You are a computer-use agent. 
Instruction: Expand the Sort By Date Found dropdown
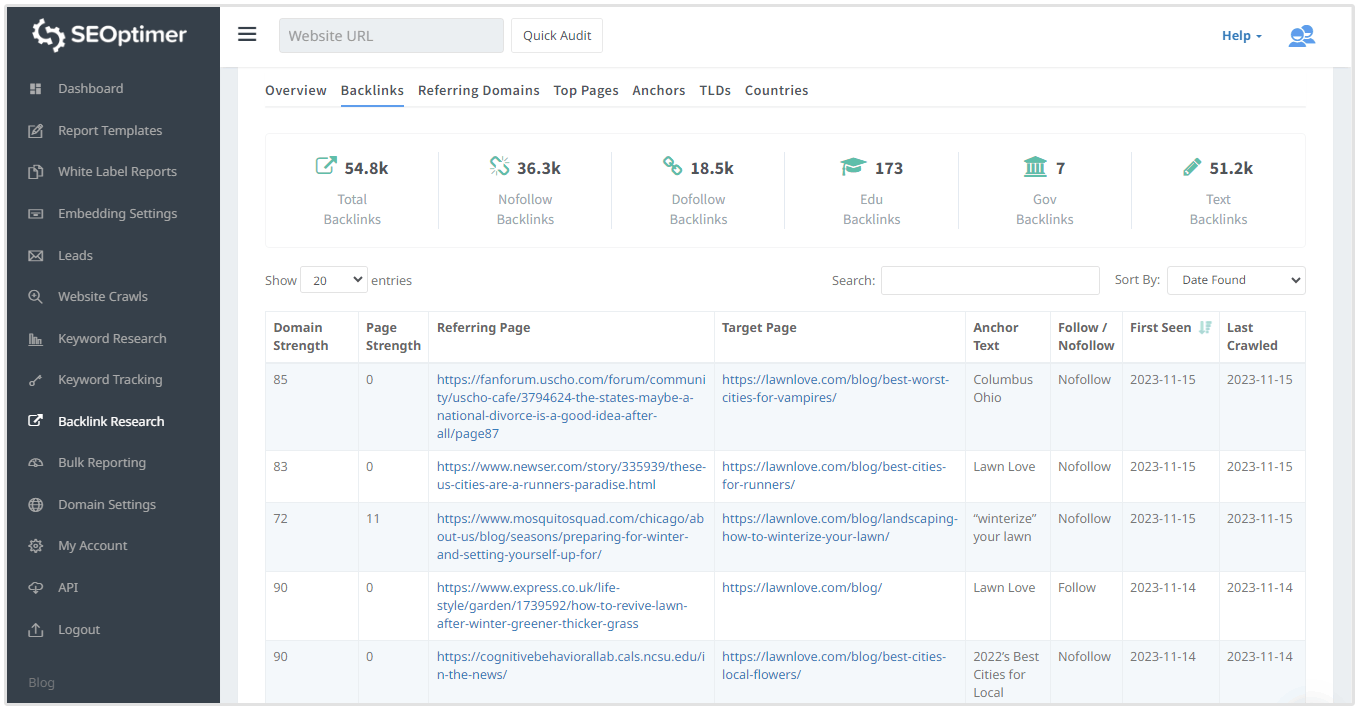coord(1235,281)
